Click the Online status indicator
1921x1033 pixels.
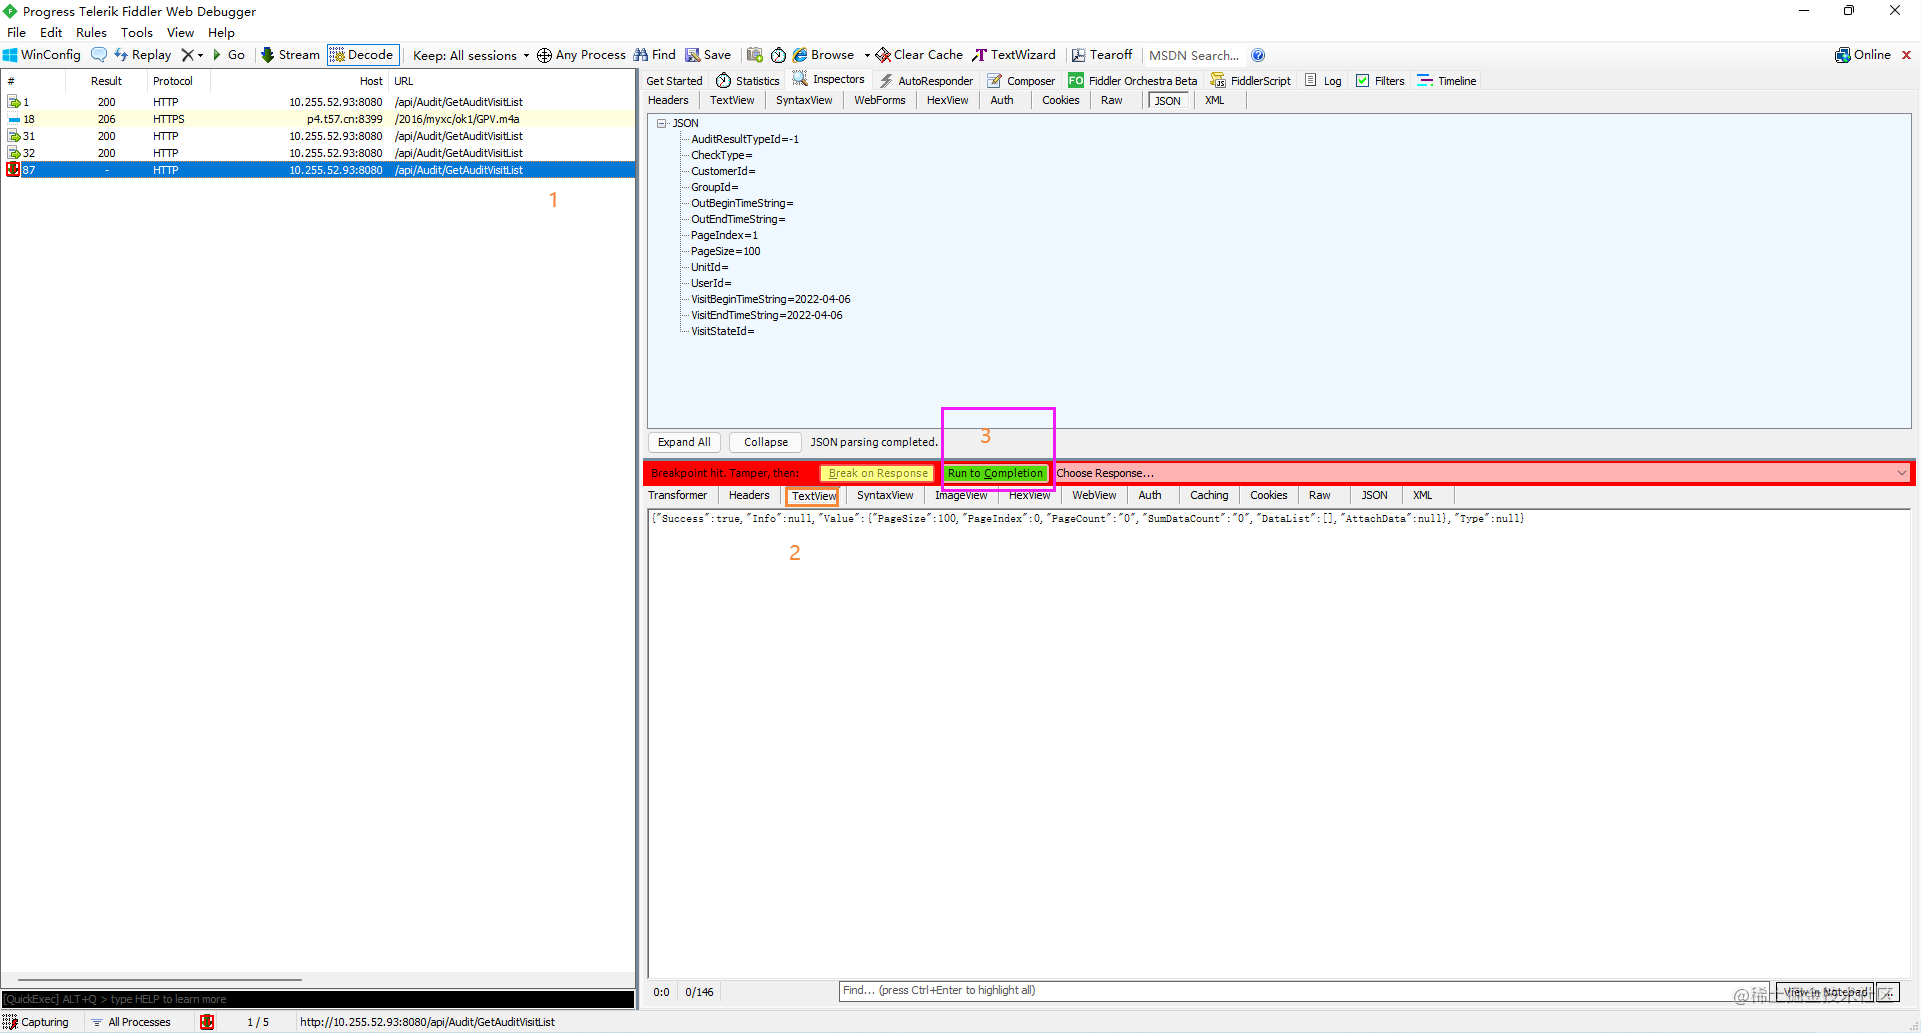[x=1863, y=55]
